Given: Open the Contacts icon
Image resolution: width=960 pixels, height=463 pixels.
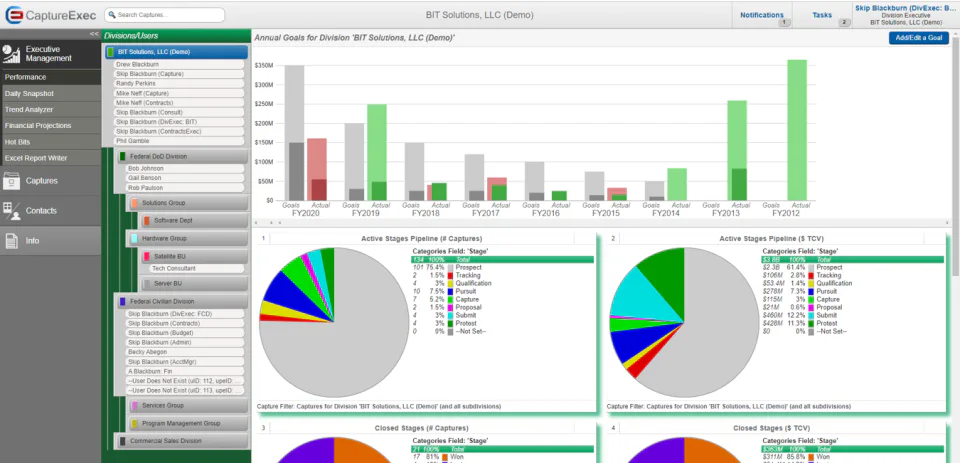Looking at the screenshot, I should (12, 211).
